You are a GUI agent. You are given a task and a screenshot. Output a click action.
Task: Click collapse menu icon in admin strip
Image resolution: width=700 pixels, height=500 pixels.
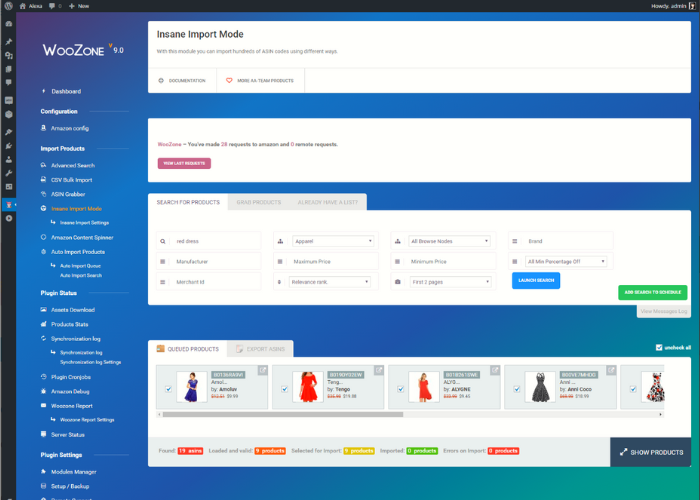(8, 218)
